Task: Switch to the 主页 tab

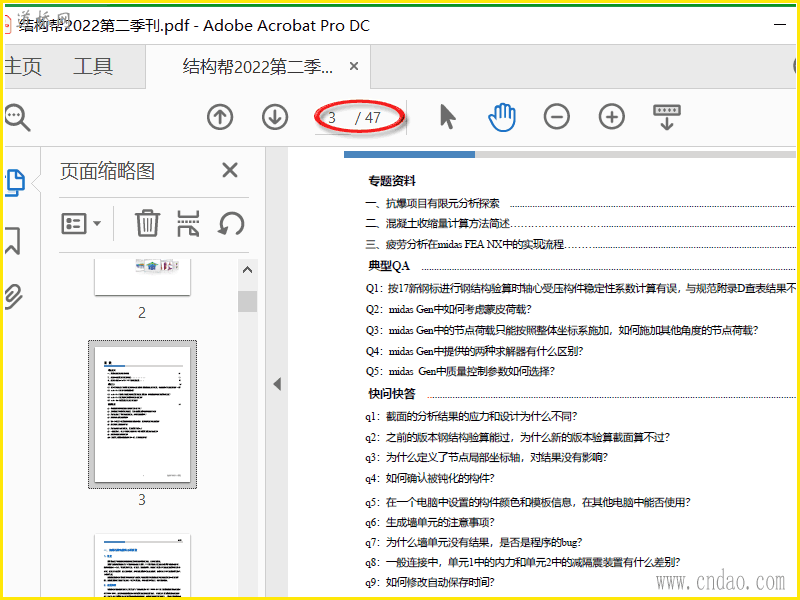Action: [x=23, y=66]
